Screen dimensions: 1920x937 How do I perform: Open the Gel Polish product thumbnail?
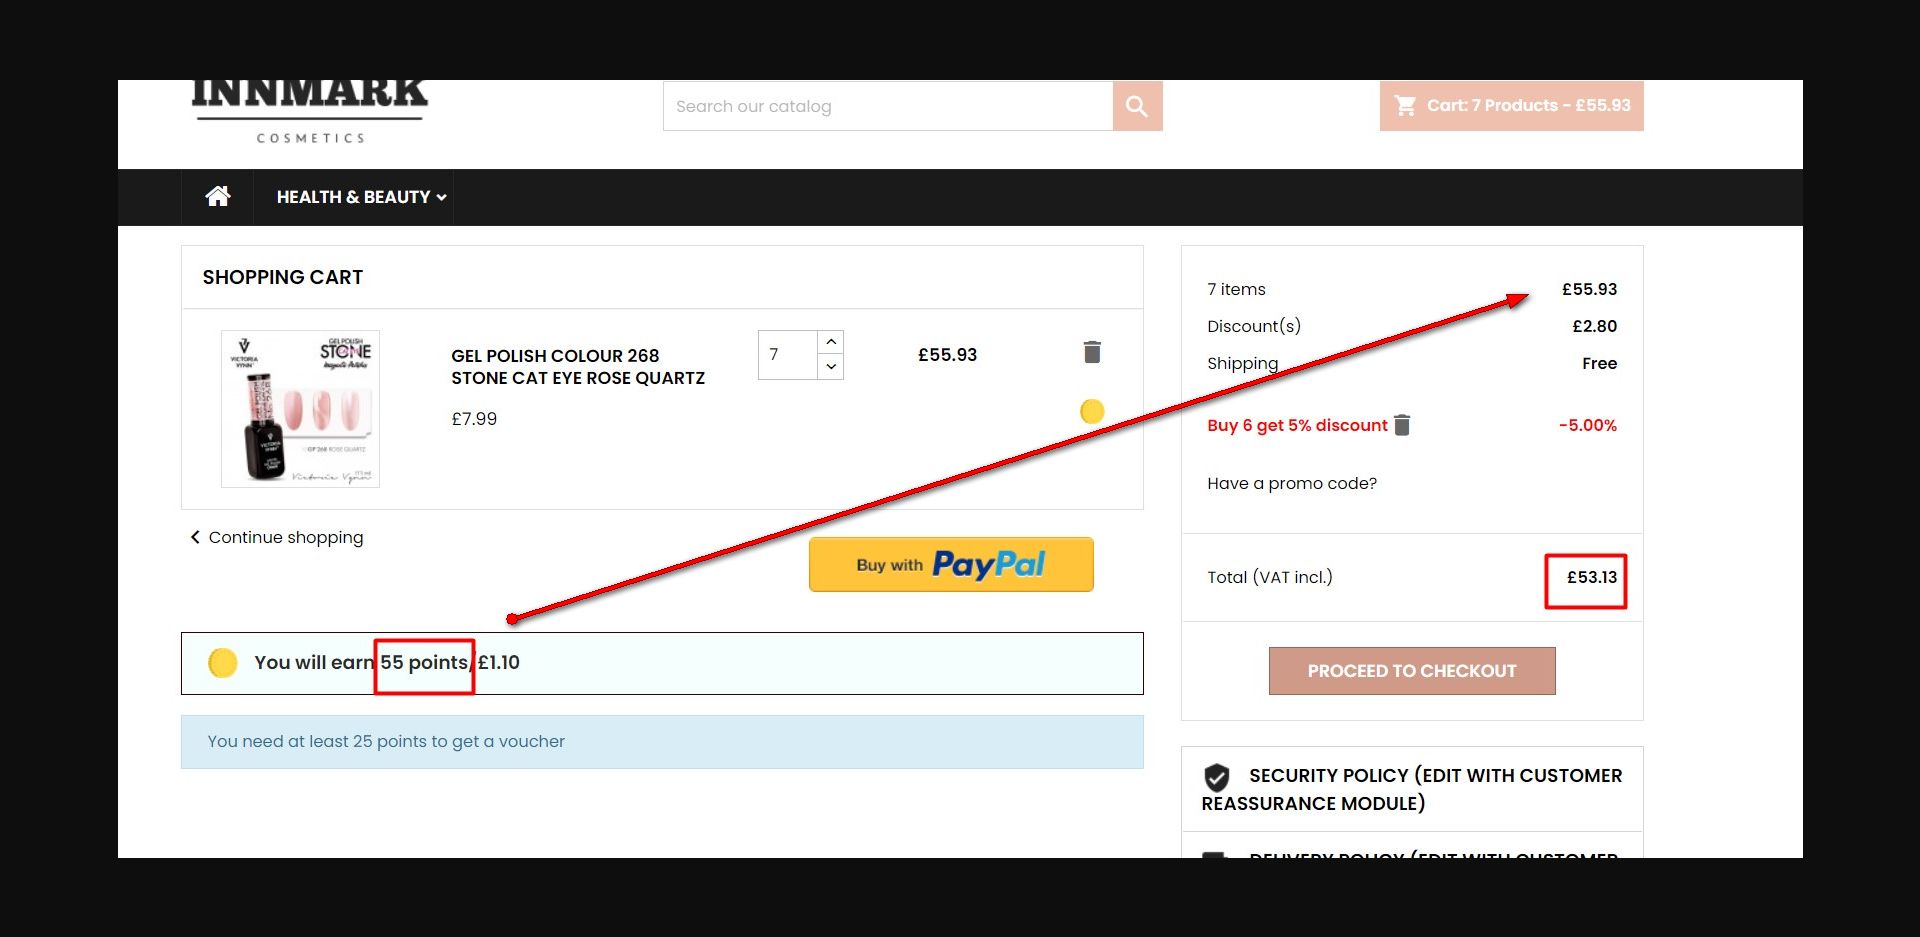click(x=300, y=409)
